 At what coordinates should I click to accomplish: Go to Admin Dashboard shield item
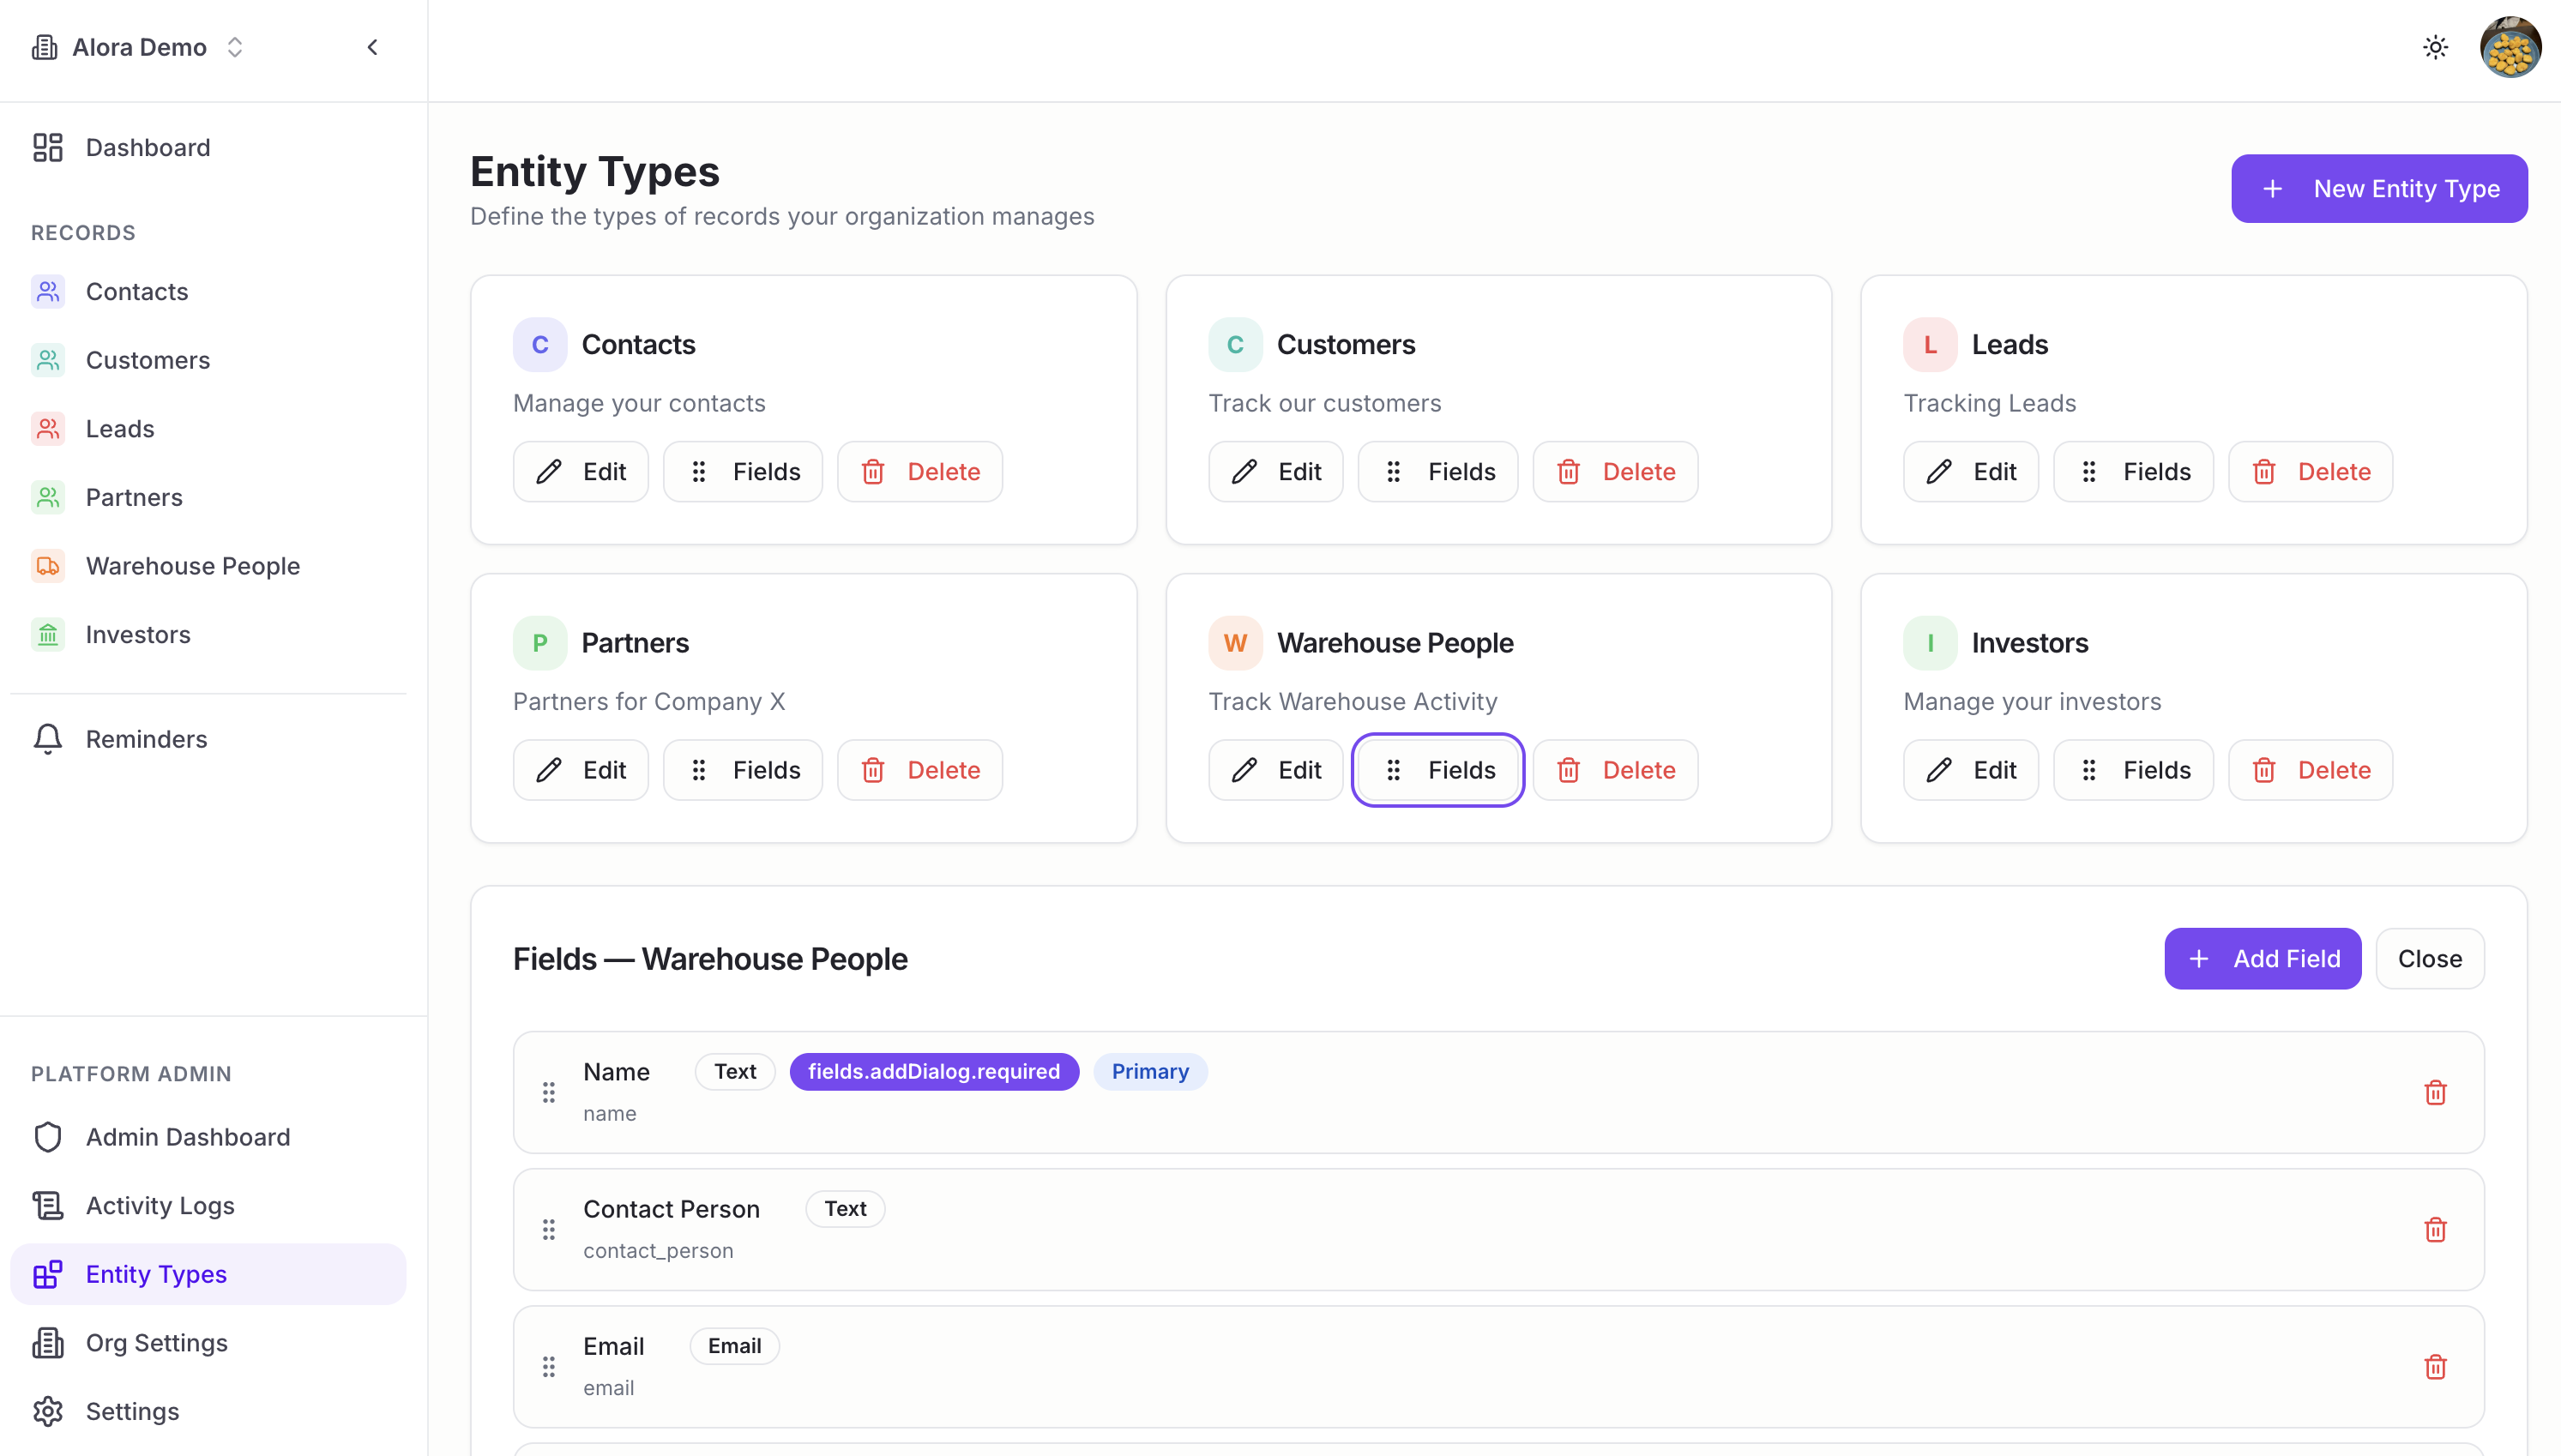pyautogui.click(x=187, y=1137)
